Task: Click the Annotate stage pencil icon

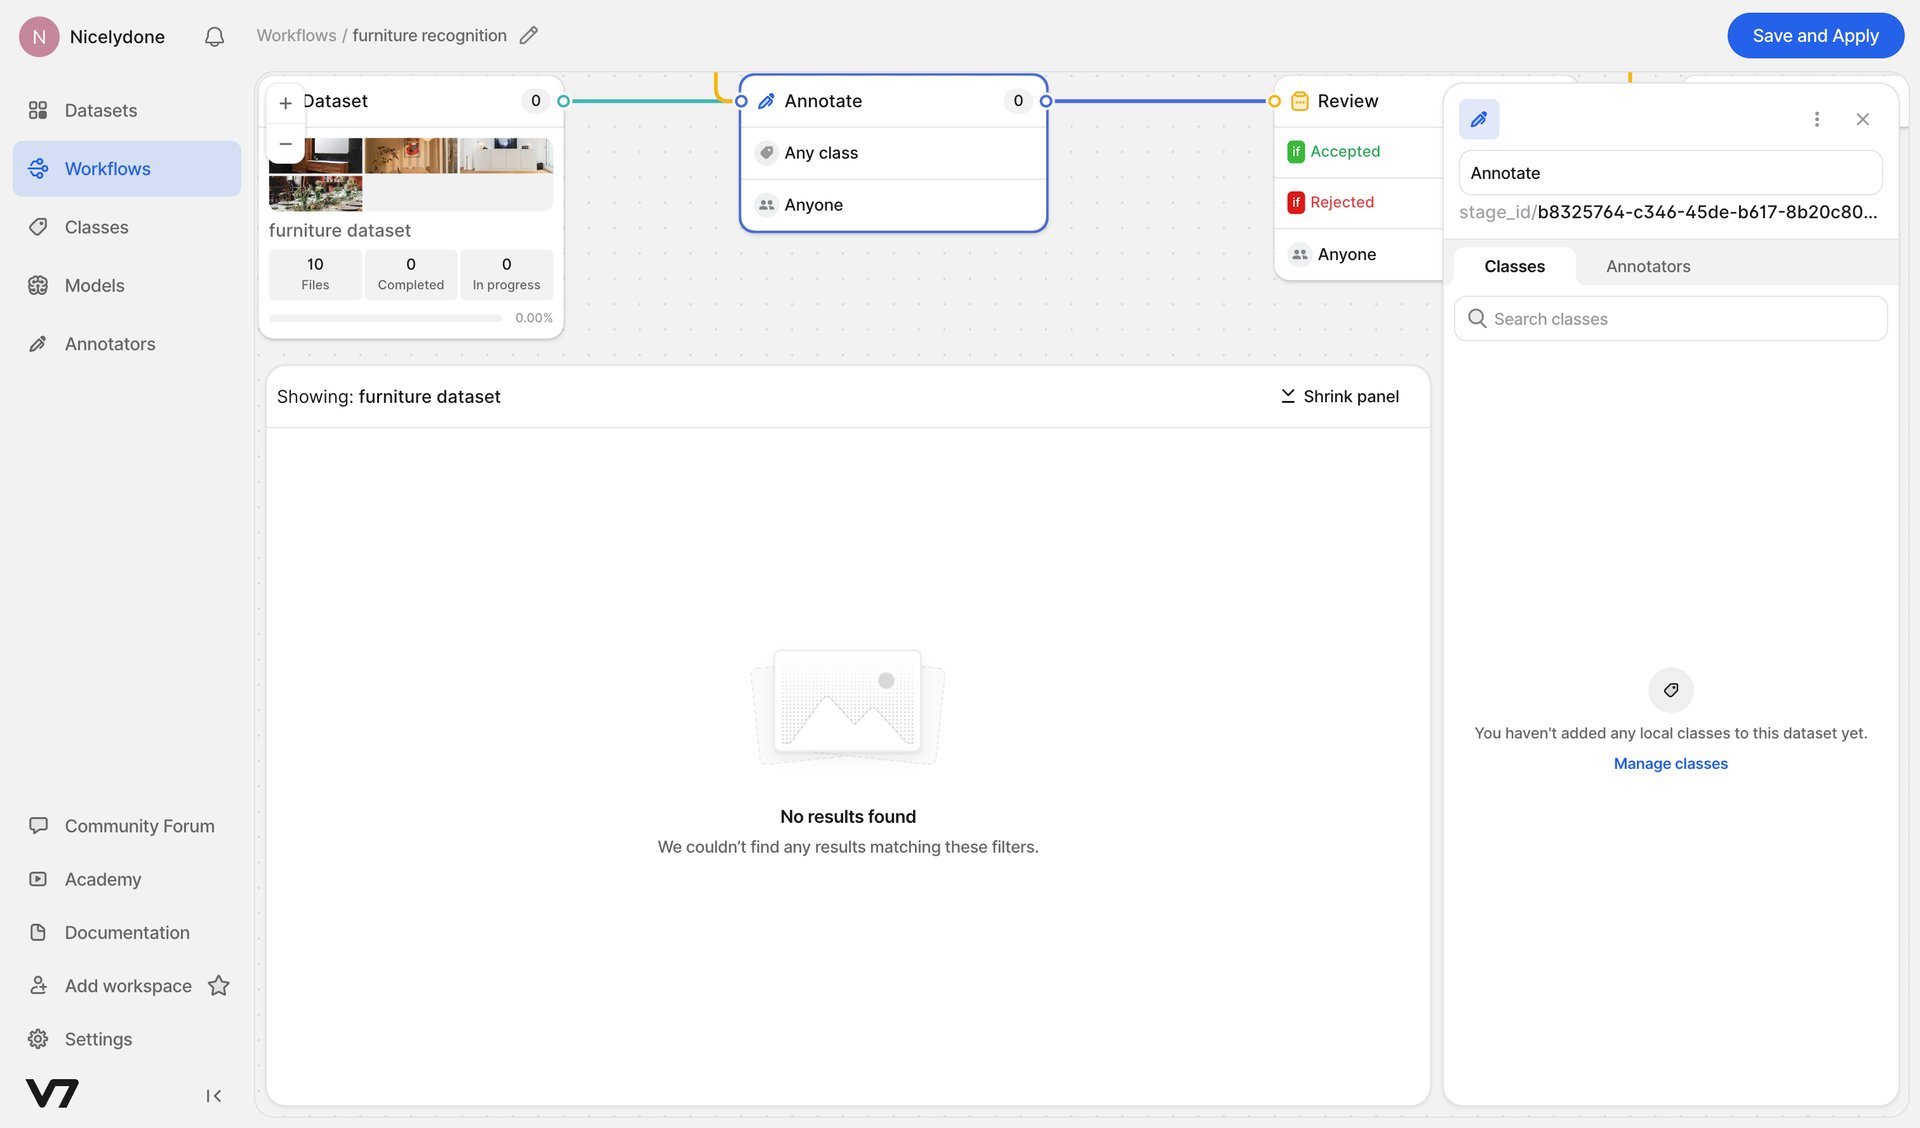Action: click(x=766, y=100)
